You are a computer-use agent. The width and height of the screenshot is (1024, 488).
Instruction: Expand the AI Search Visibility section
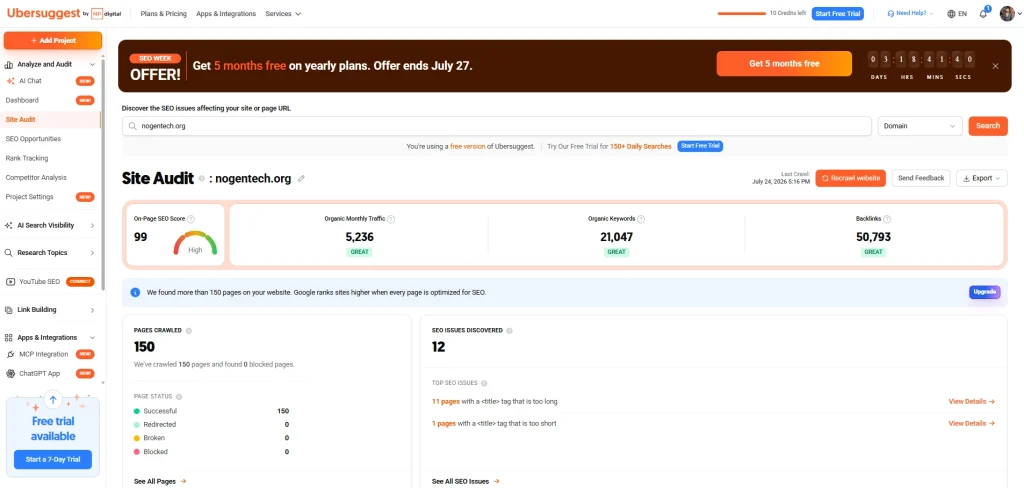(x=93, y=225)
